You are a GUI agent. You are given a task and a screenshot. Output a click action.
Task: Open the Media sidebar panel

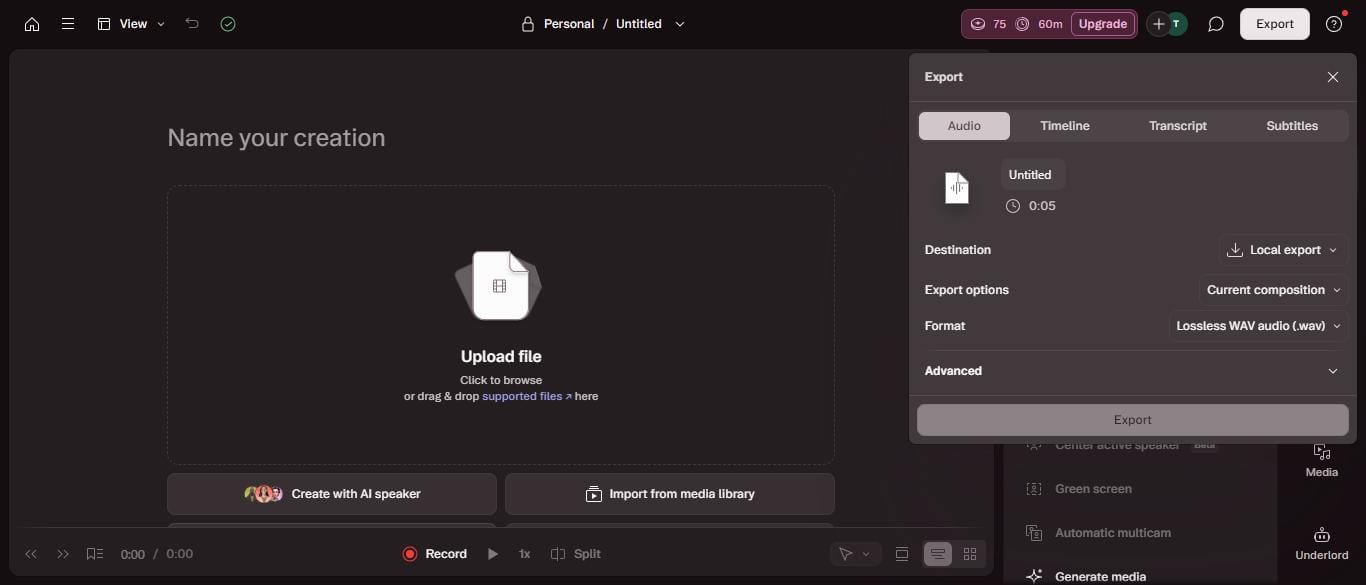point(1322,461)
